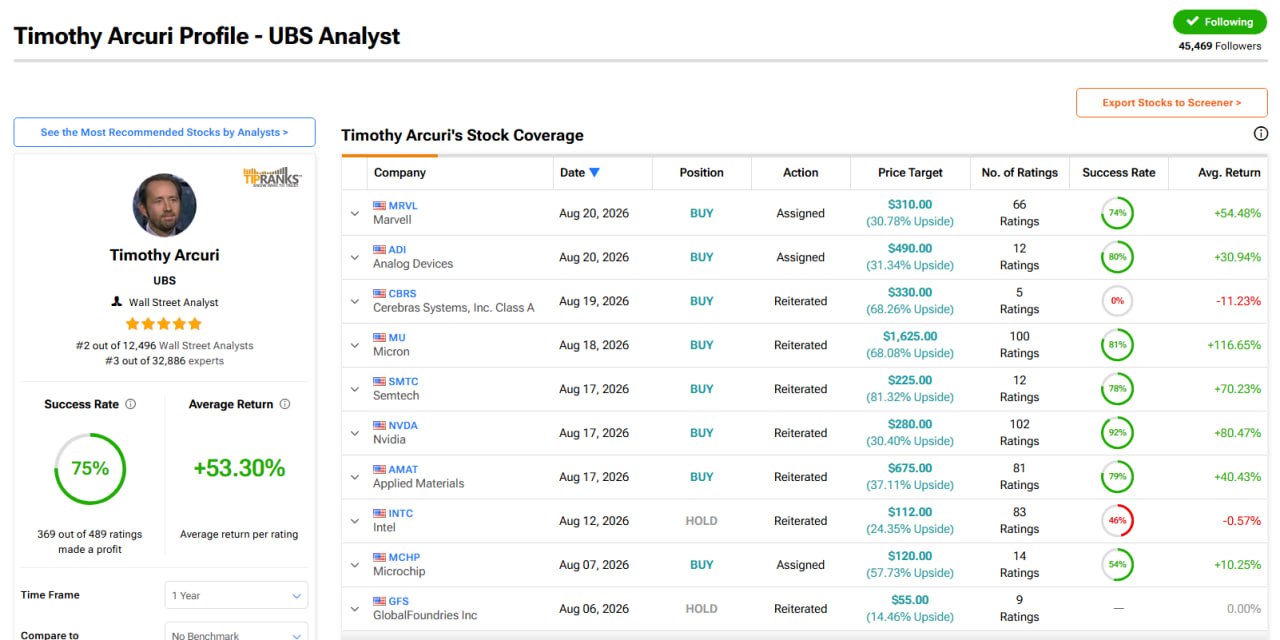Click the US flag icon beside INTC
This screenshot has width=1280, height=640.
coord(379,514)
